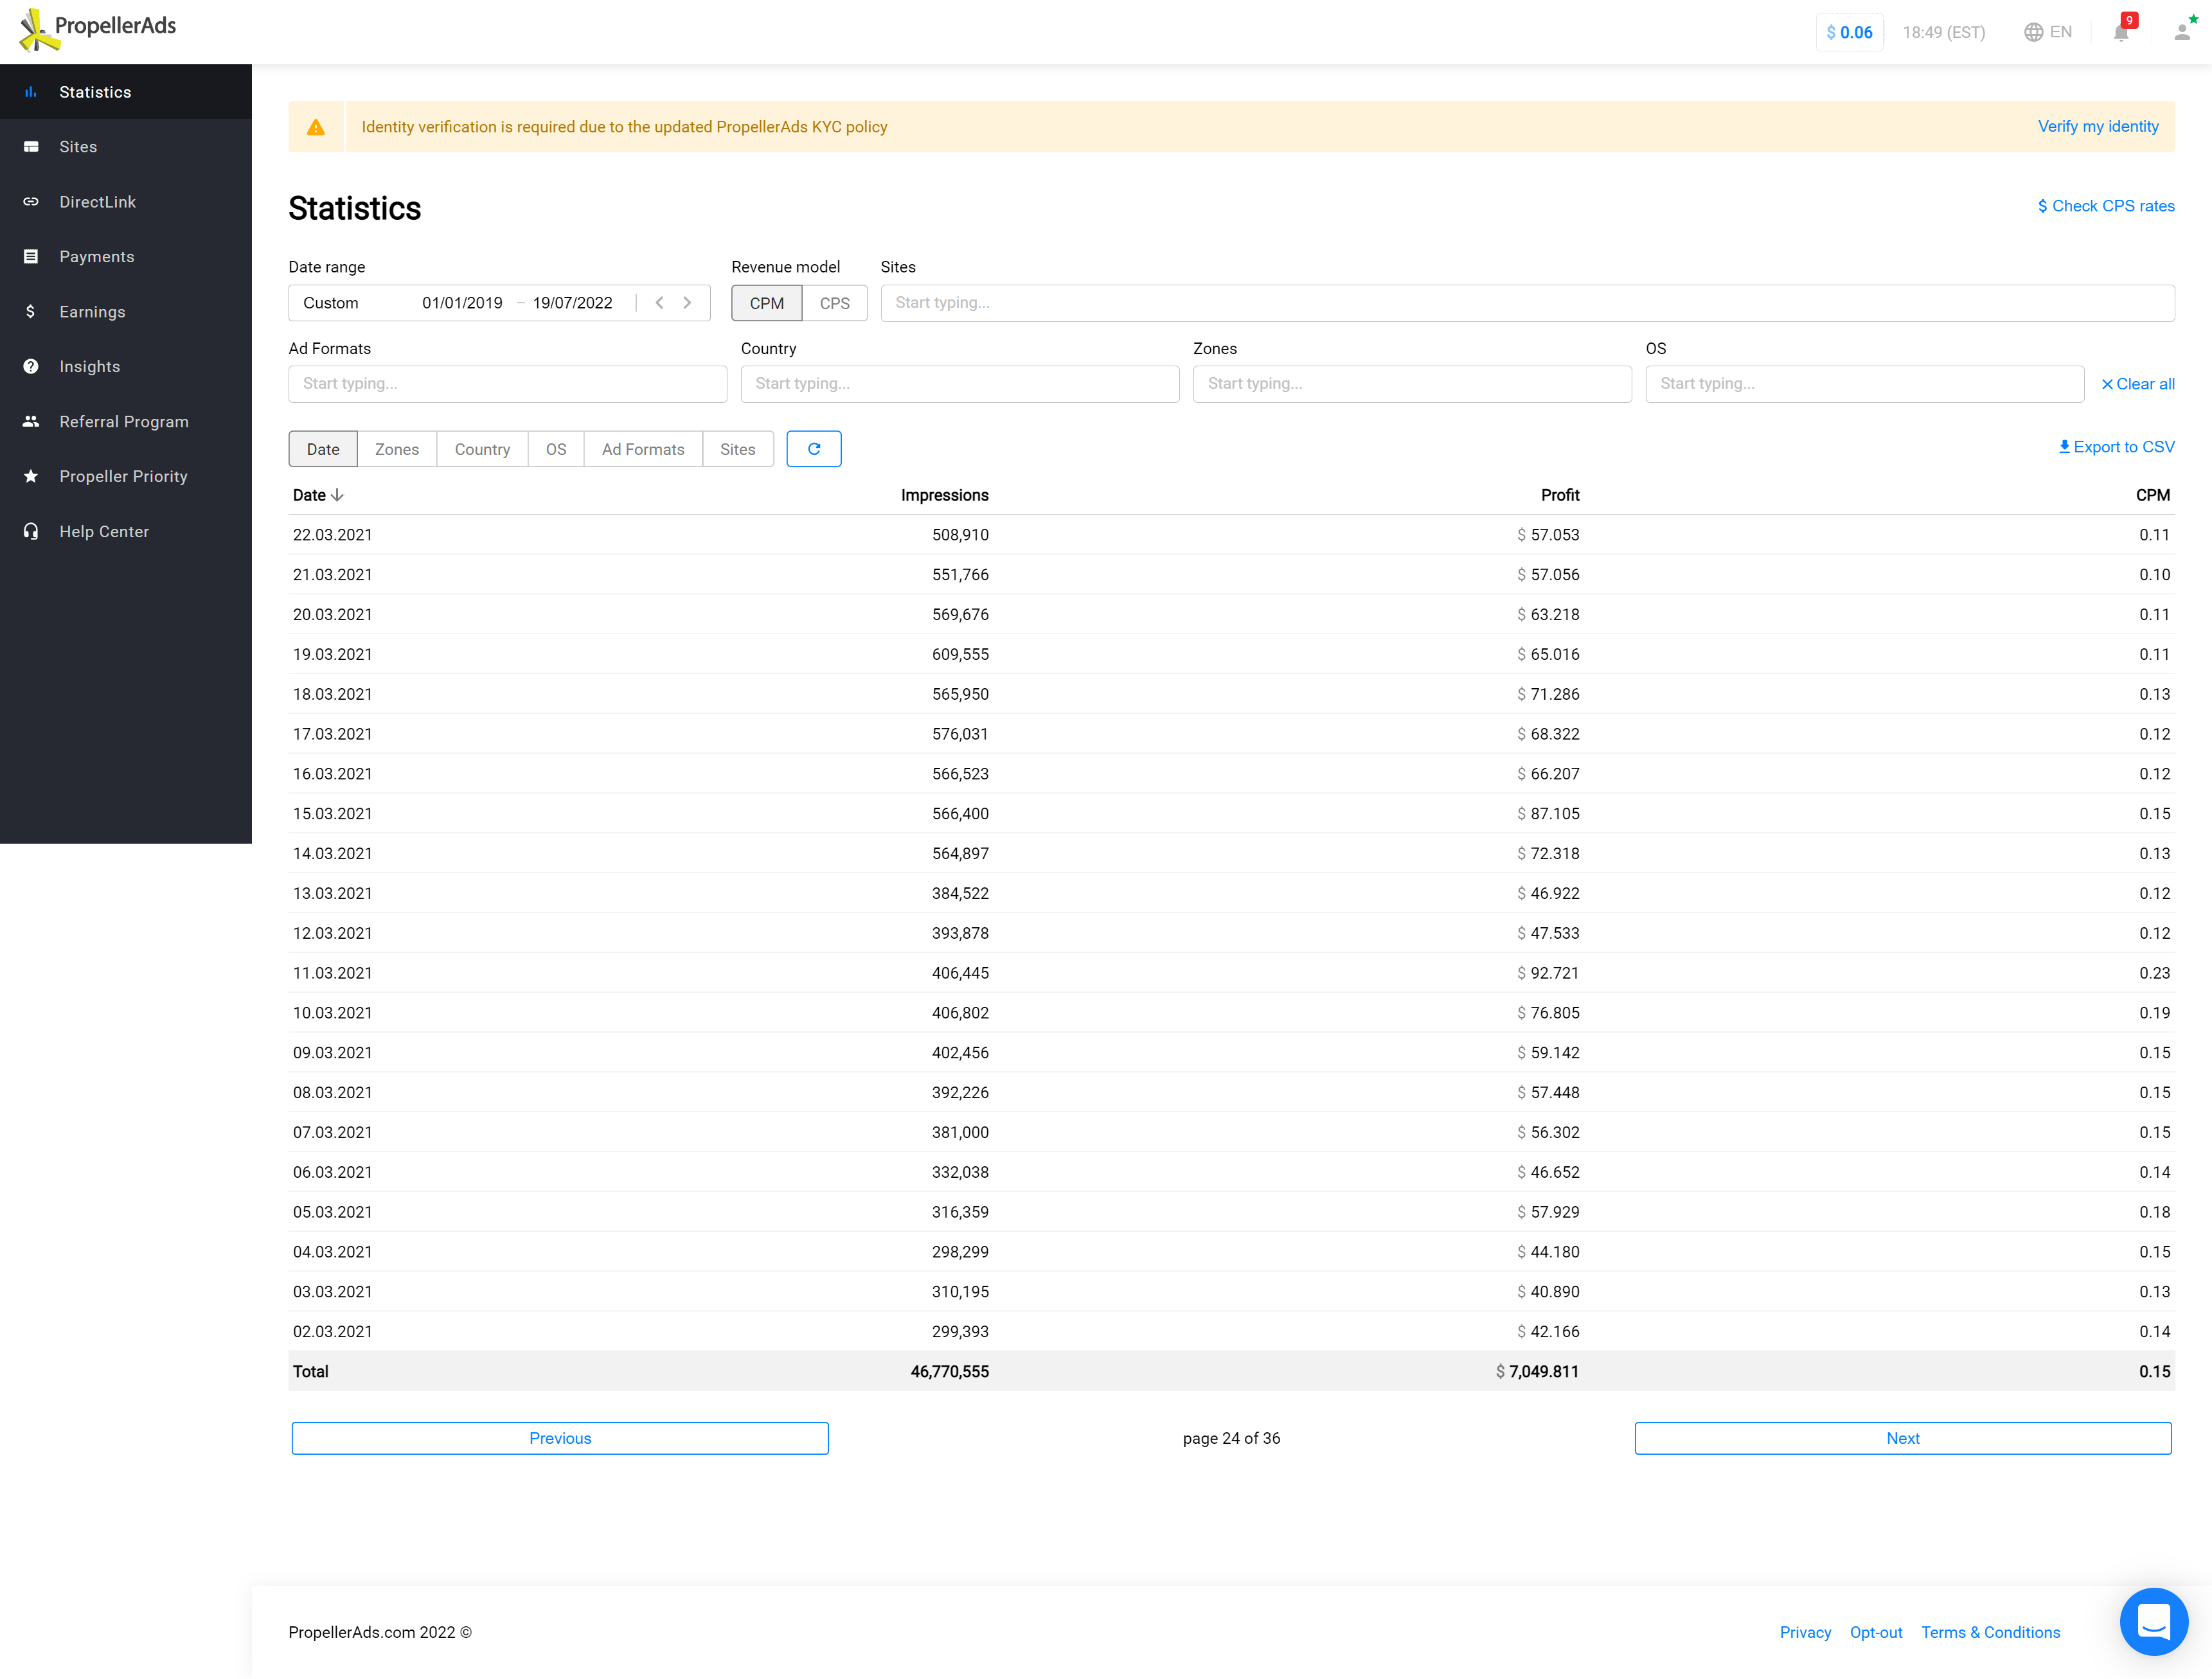Group statistics by Zones tab

pyautogui.click(x=396, y=449)
